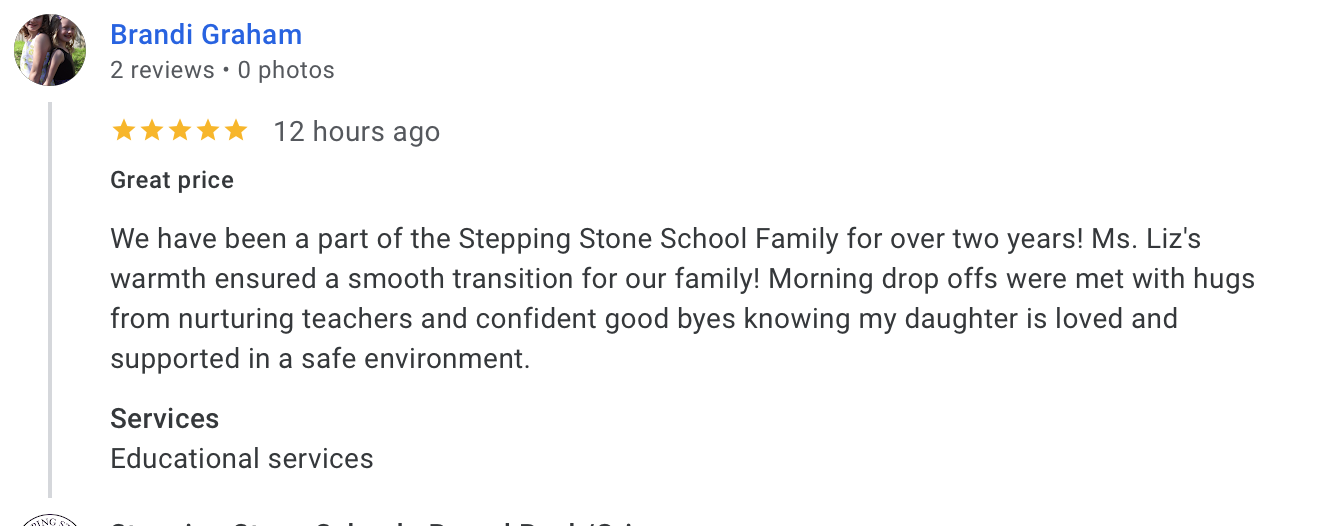Click the second gold rating star

(x=152, y=131)
